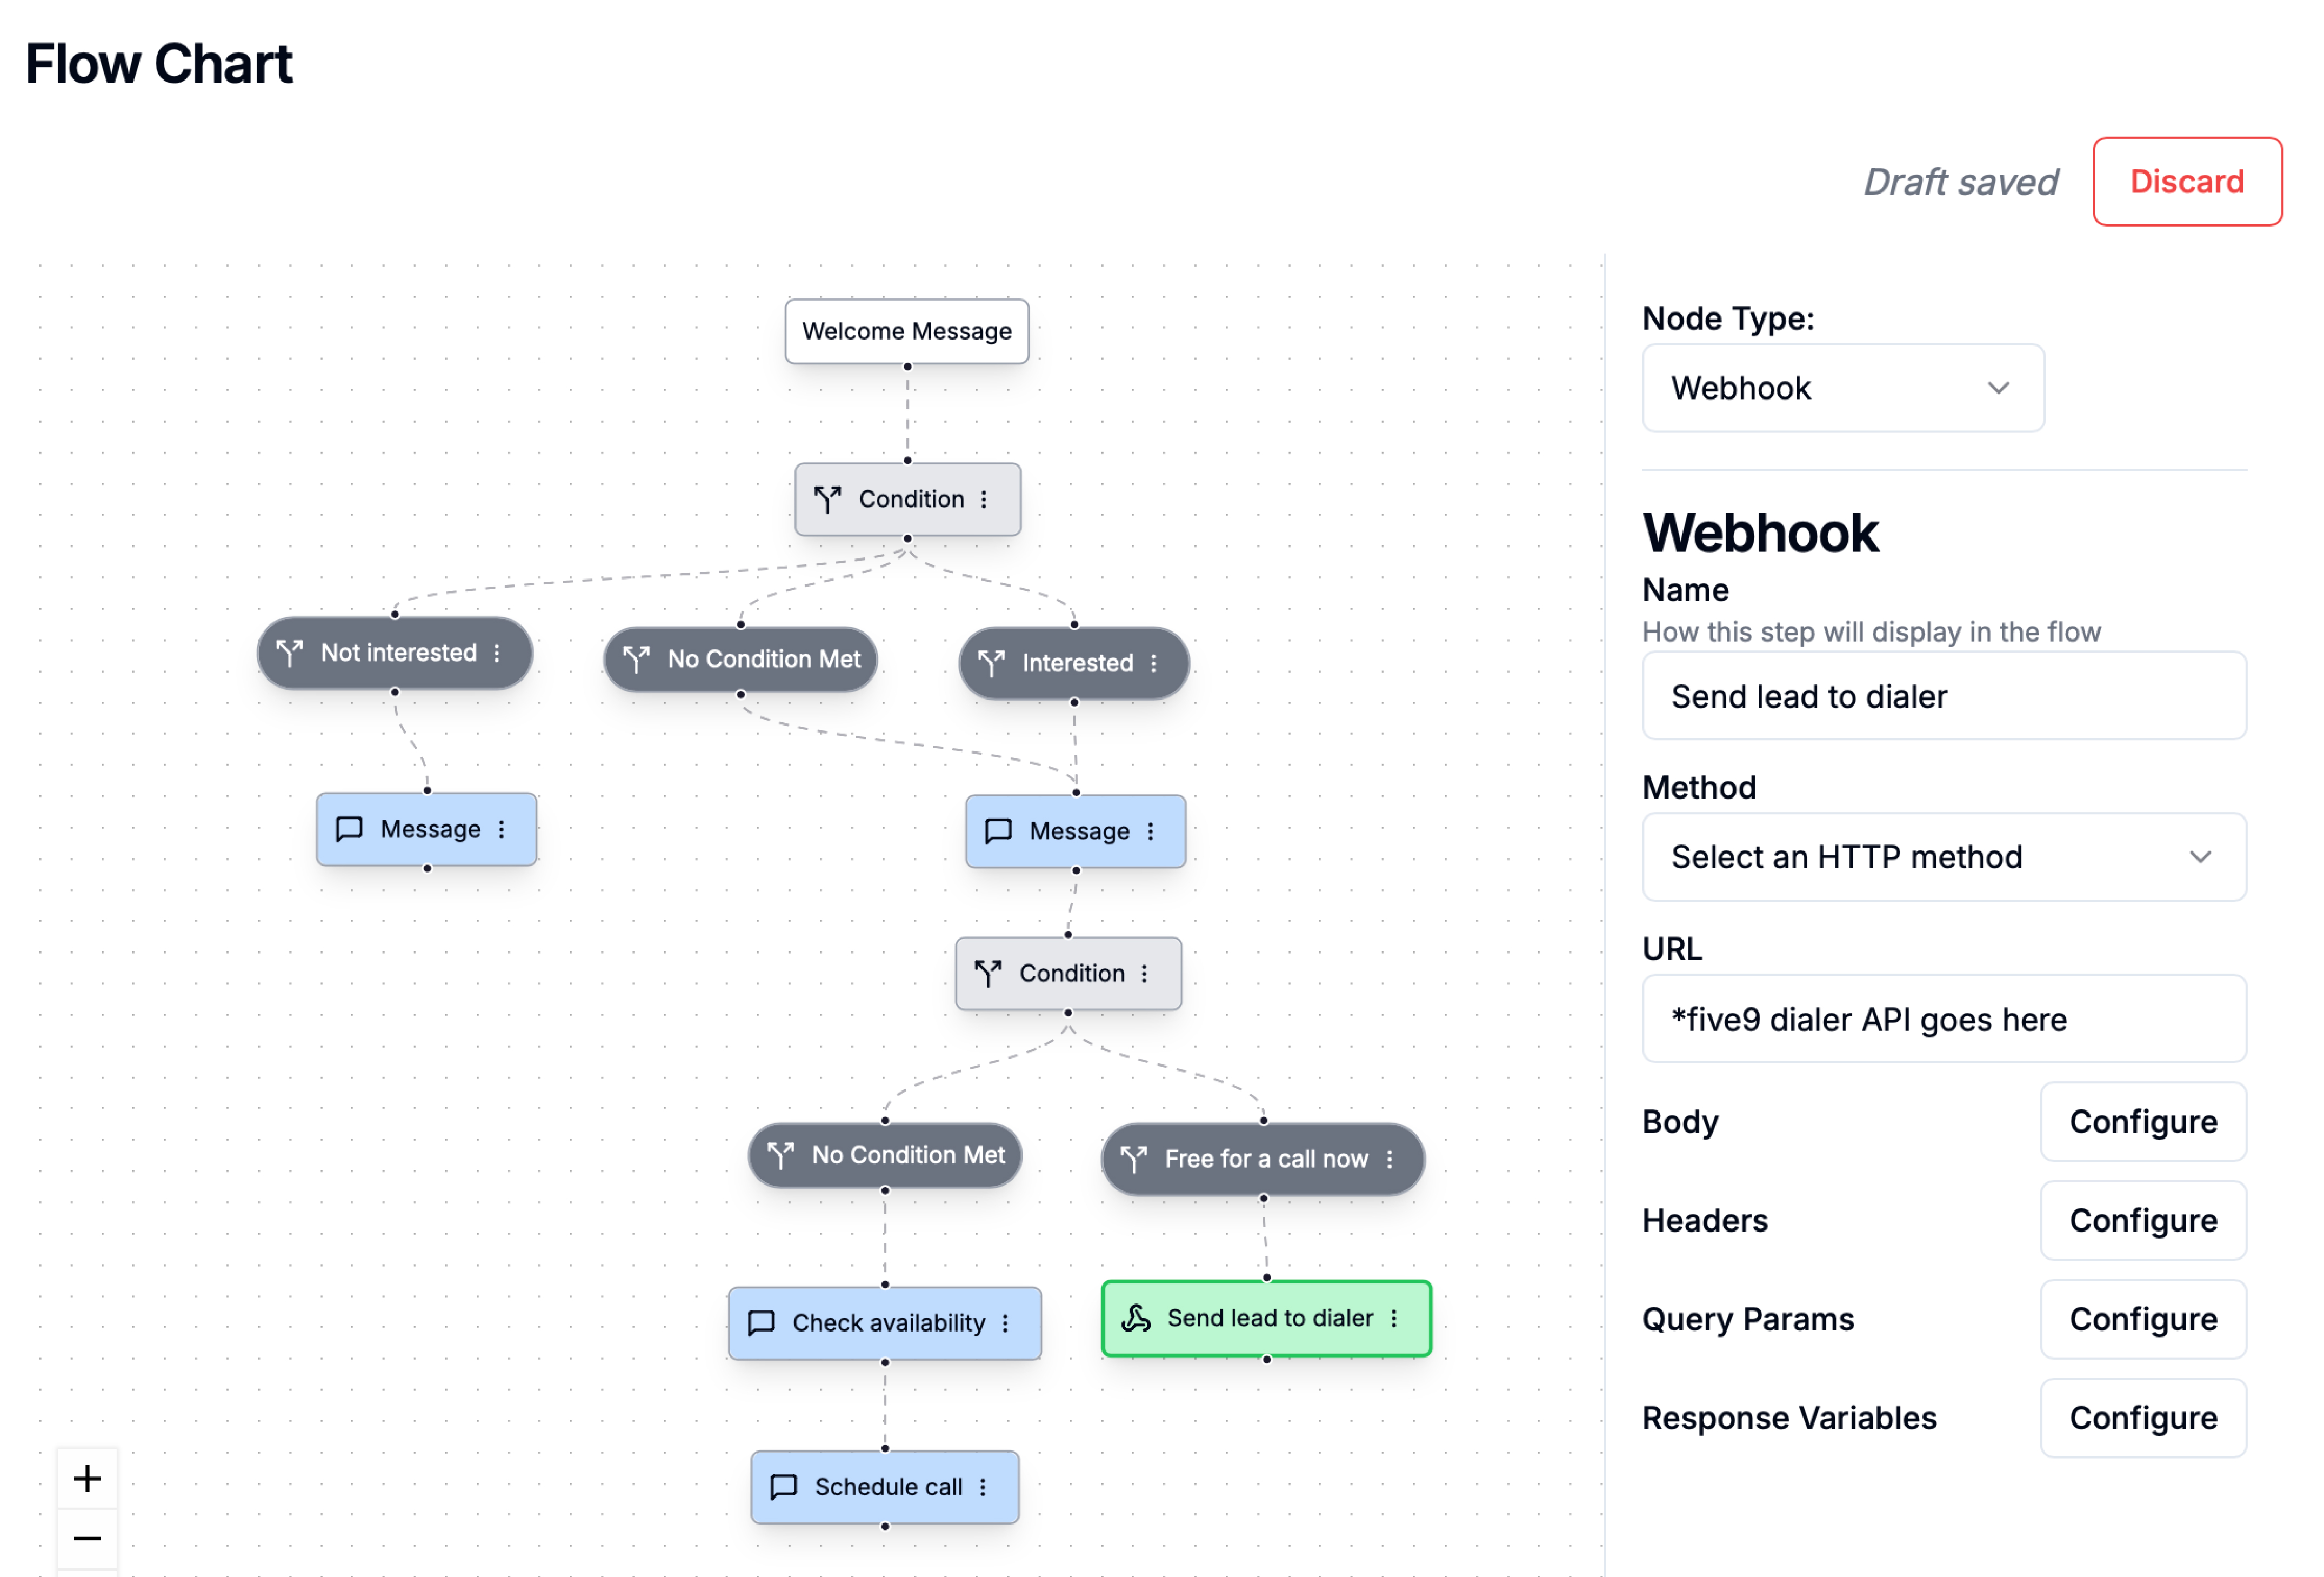Click the webhook icon on Send lead to dialer
The width and height of the screenshot is (2324, 1577).
pos(1136,1318)
